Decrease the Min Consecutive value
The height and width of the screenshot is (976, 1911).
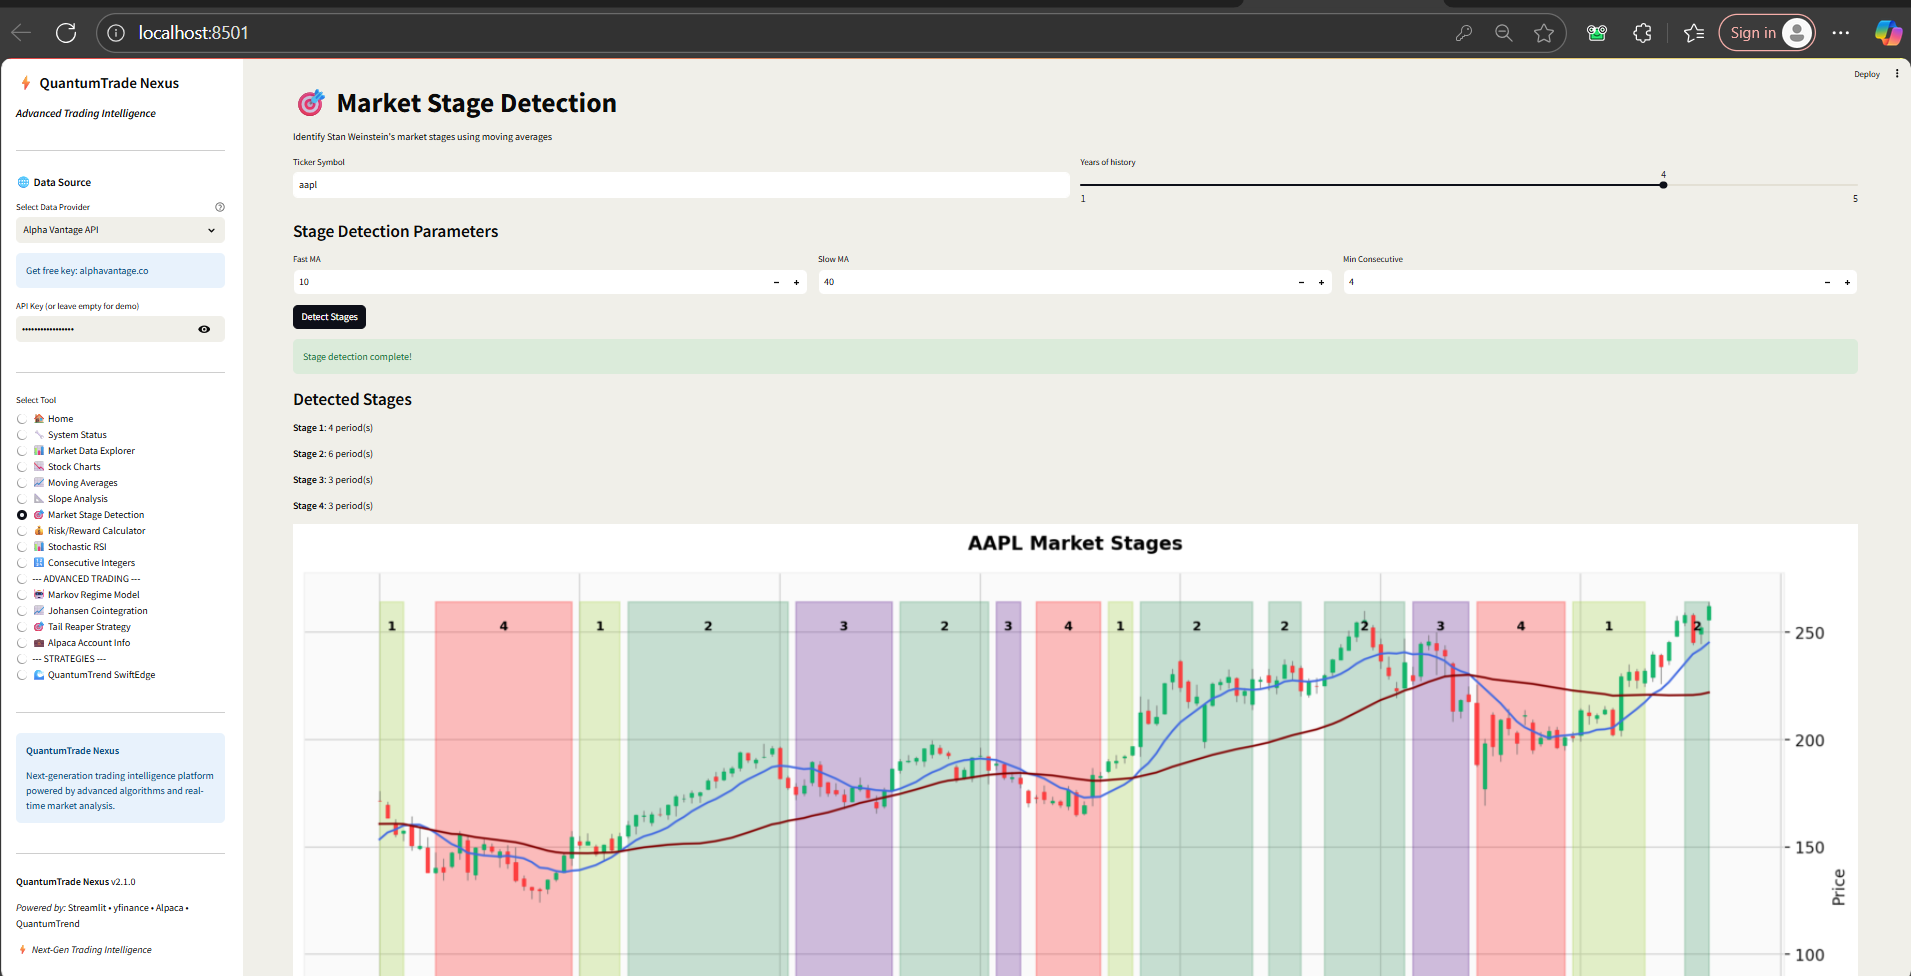pos(1827,282)
